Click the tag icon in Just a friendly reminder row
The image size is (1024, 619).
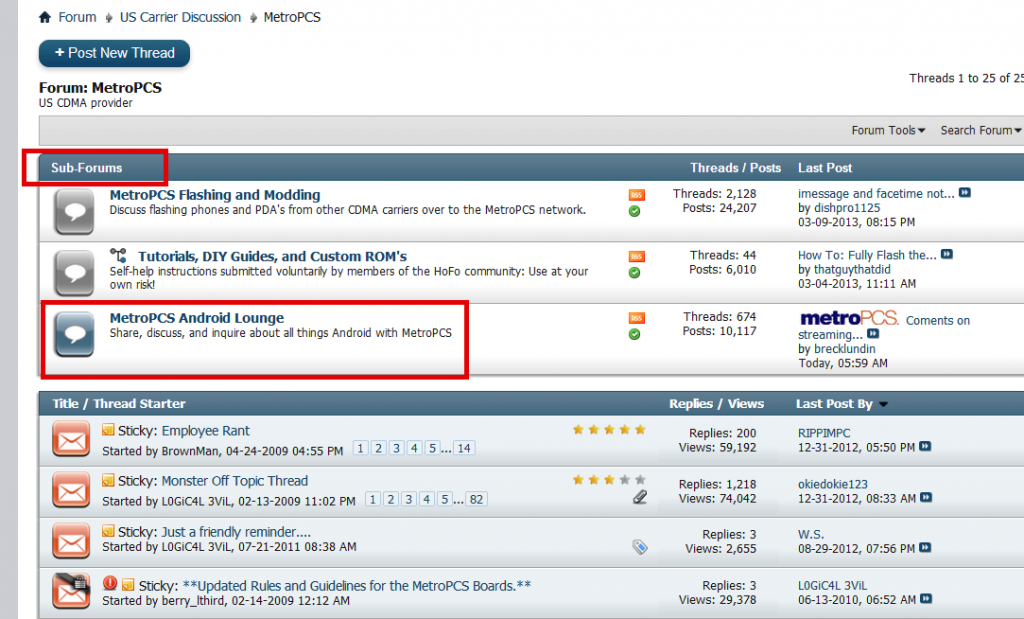pos(640,547)
